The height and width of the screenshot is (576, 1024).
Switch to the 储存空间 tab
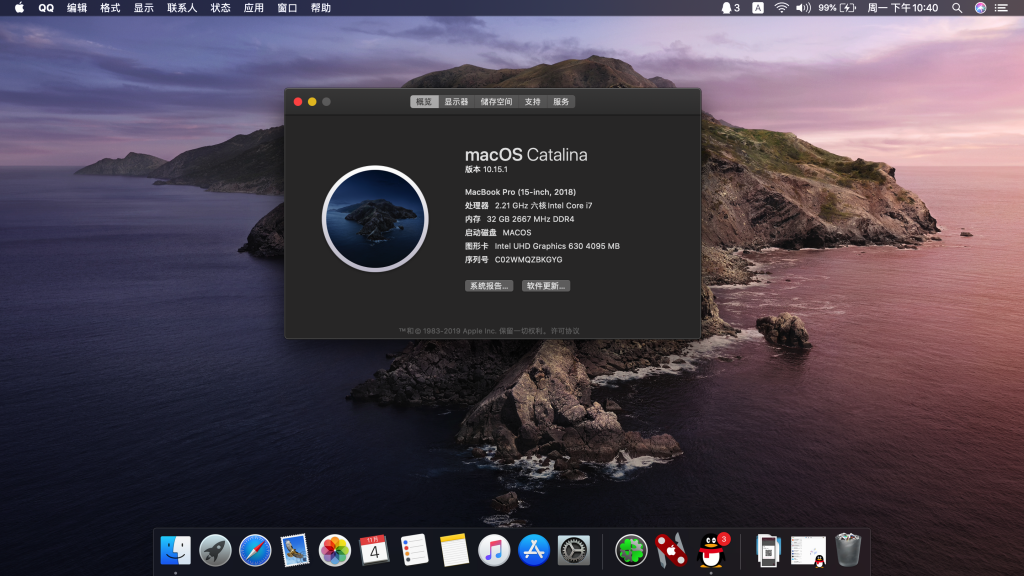coord(496,102)
